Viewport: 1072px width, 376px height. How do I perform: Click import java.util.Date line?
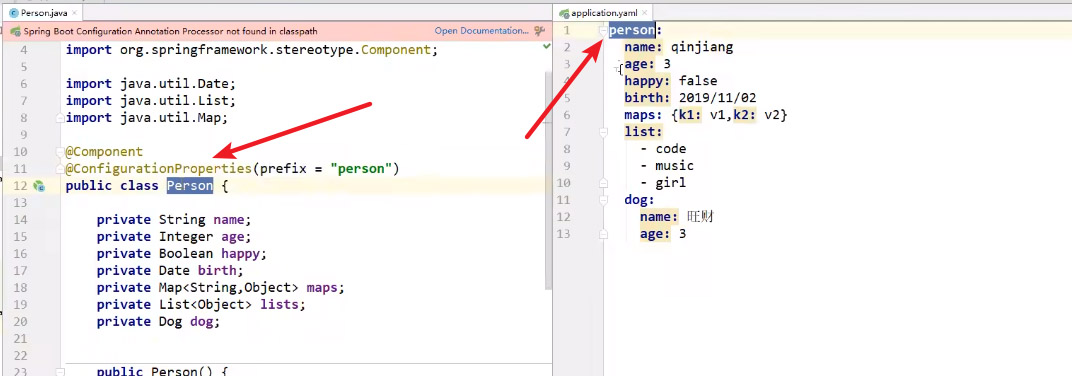[x=150, y=83]
